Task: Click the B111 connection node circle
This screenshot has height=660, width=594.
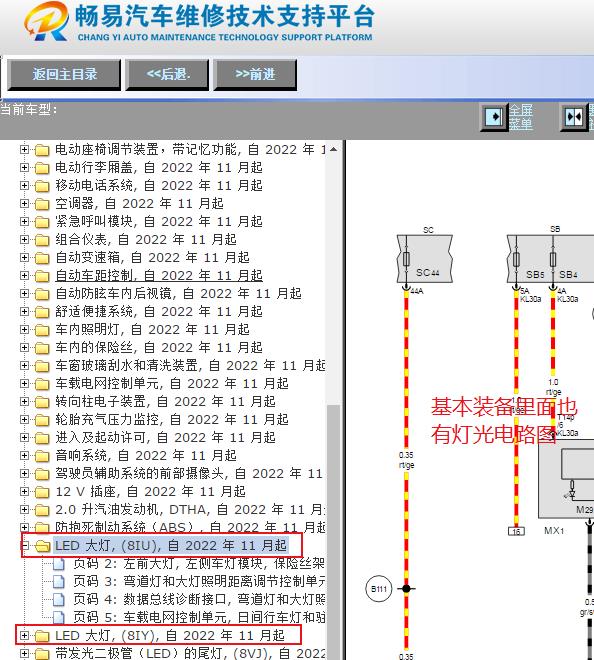Action: [x=379, y=589]
